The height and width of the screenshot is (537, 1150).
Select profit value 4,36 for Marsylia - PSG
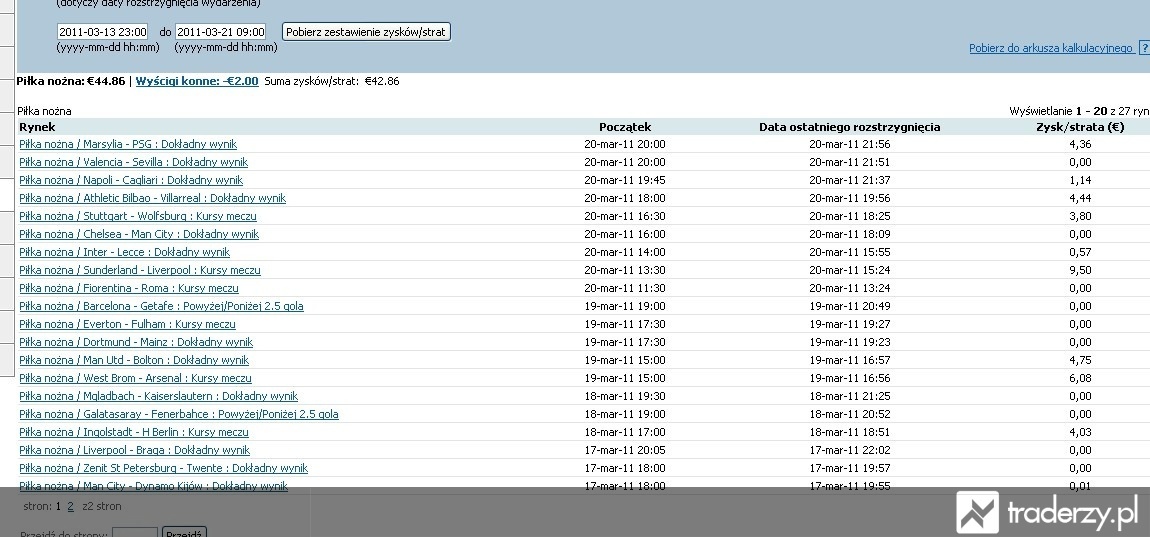(x=1080, y=145)
